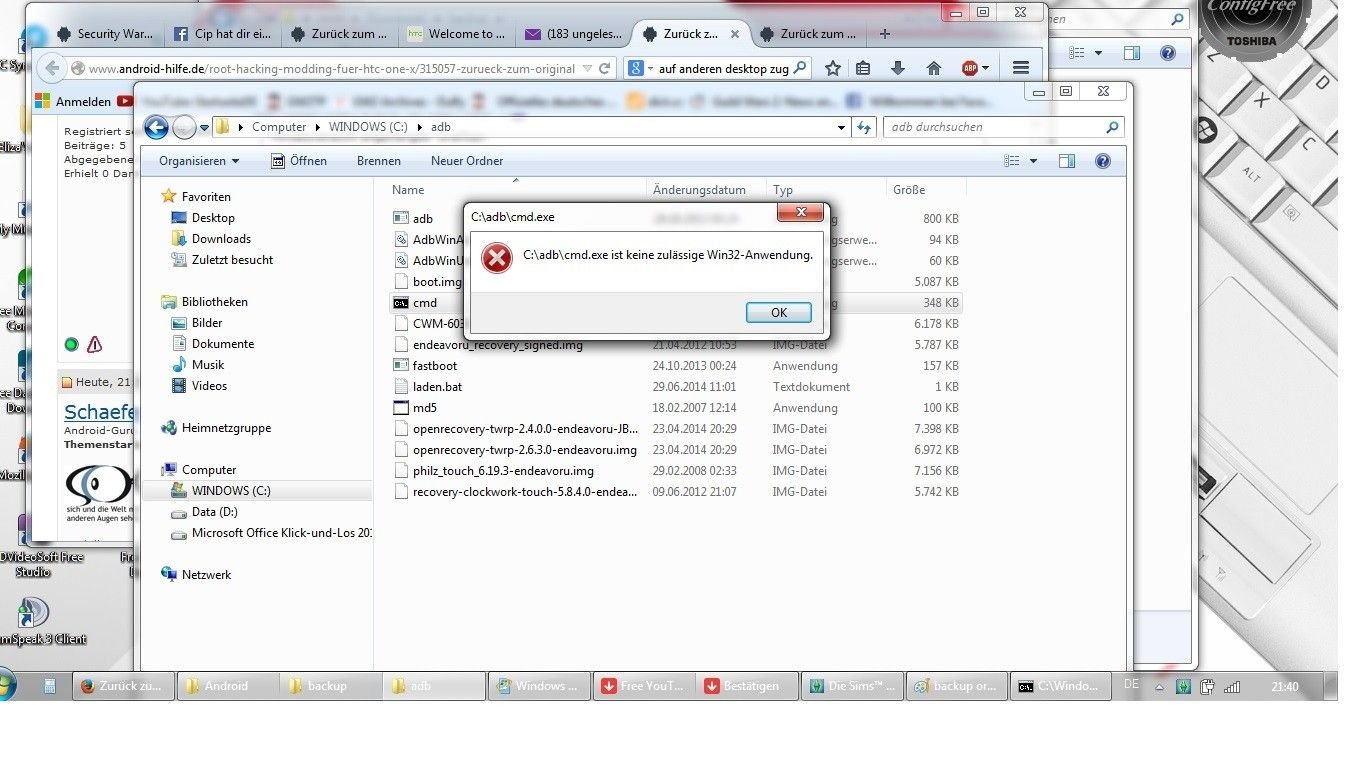1366x768 pixels.
Task: Open Windows Start button
Action: 6,686
